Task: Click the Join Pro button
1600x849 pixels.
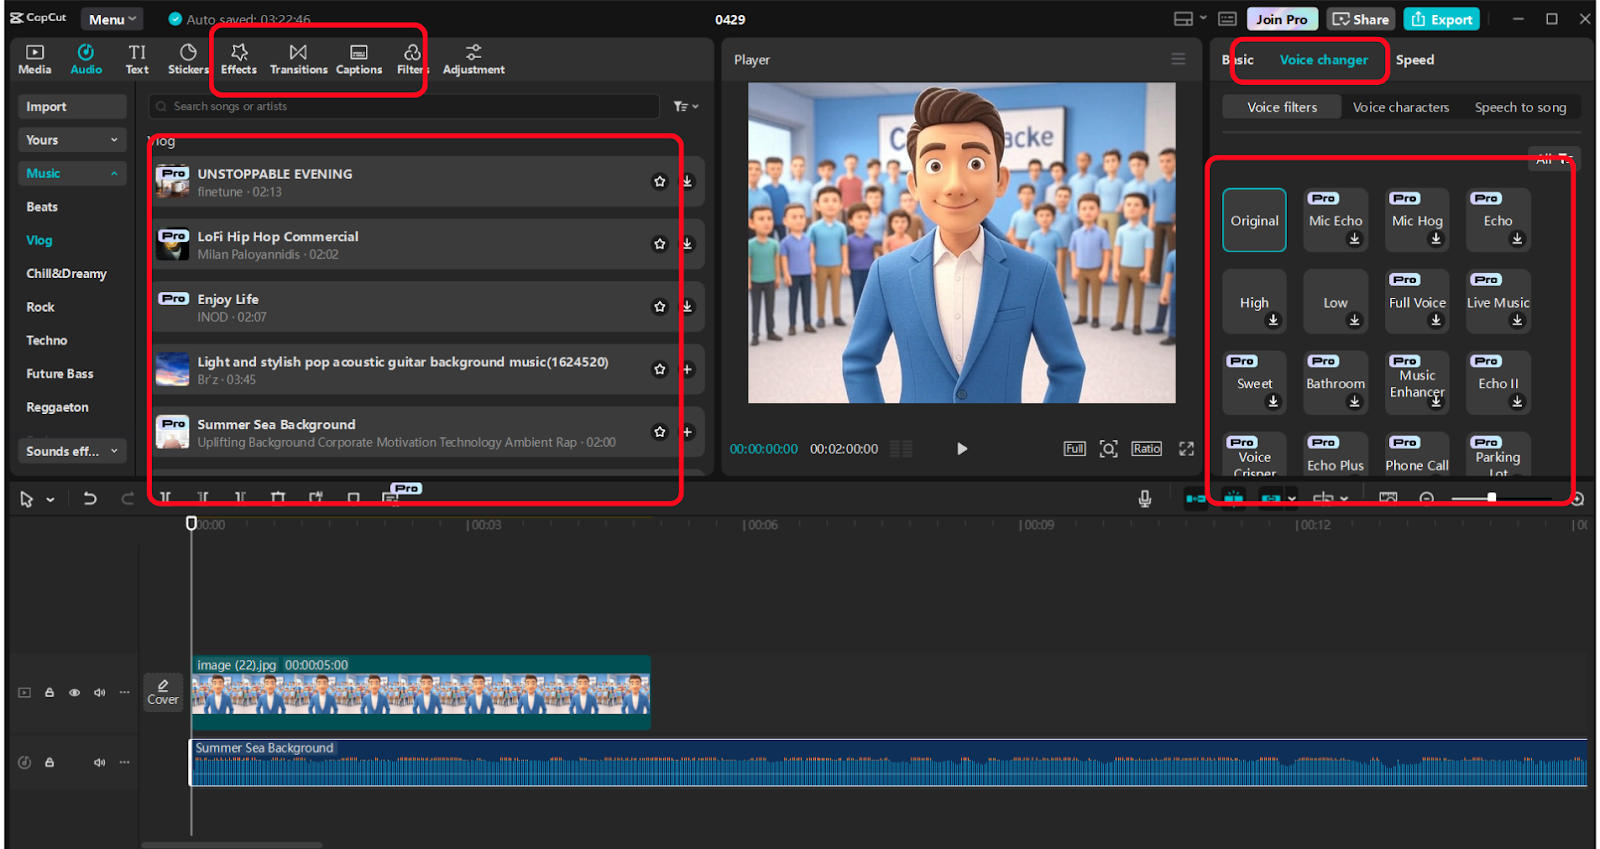Action: 1282,19
